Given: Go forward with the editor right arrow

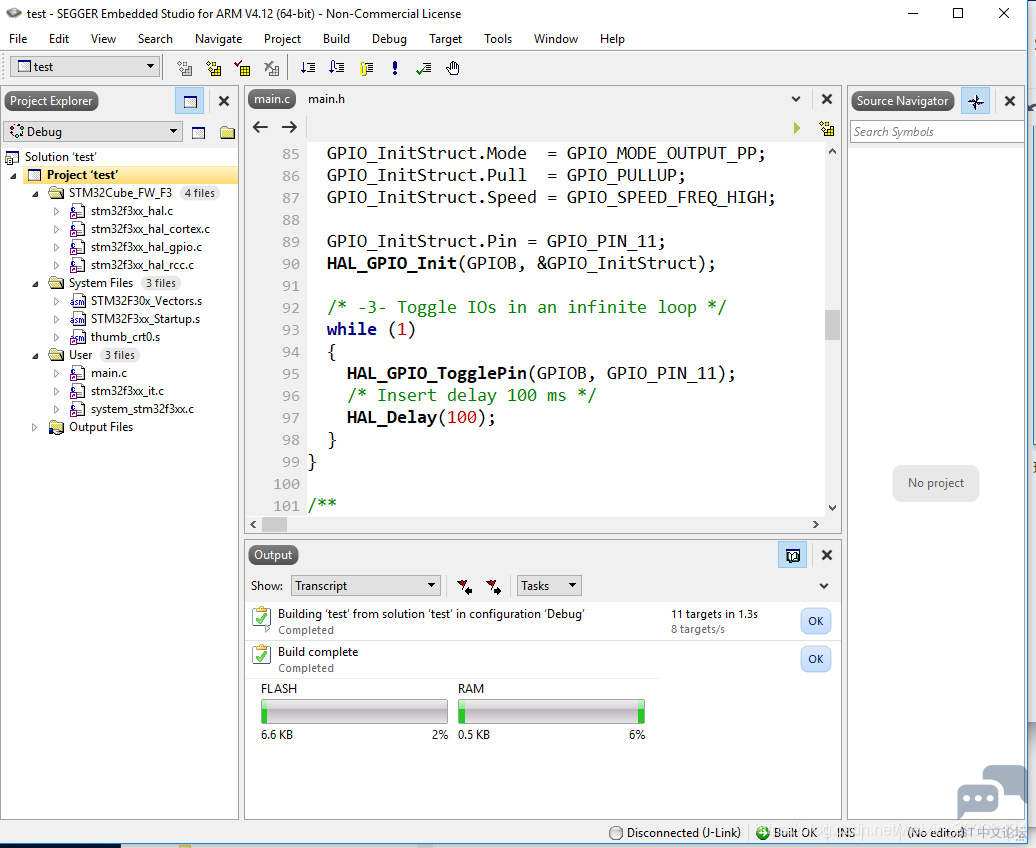Looking at the screenshot, I should (x=289, y=127).
